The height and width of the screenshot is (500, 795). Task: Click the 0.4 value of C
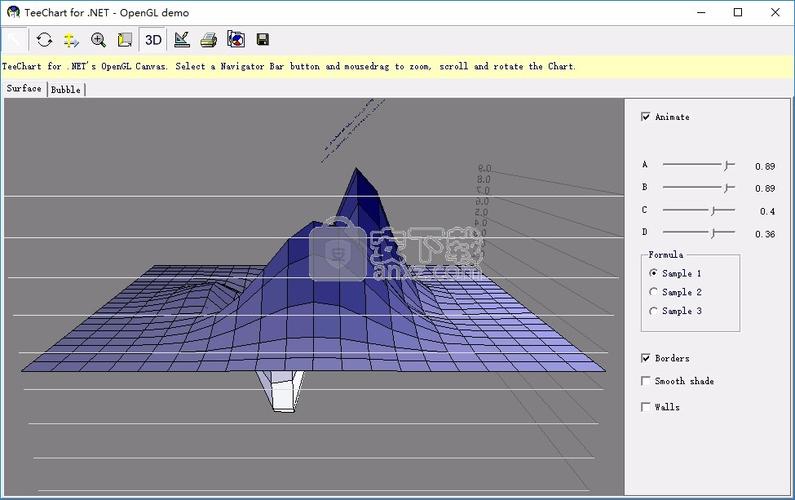(x=767, y=211)
